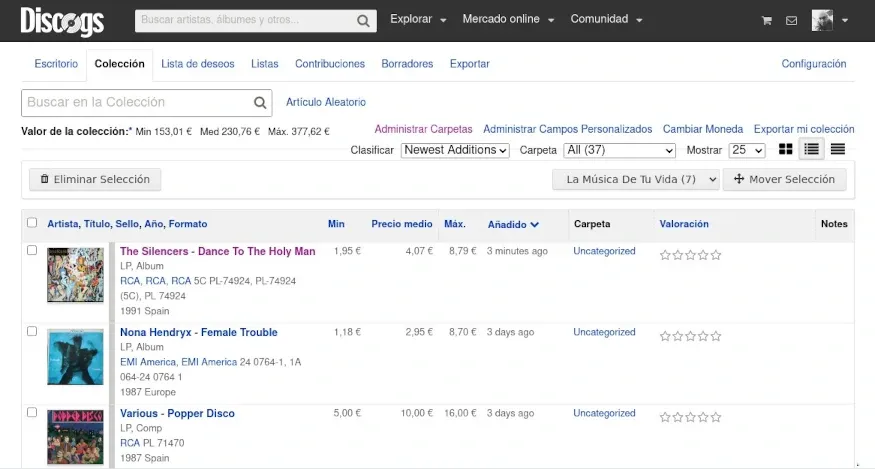Rate Nona Hendryx with five stars
The width and height of the screenshot is (875, 469).
pyautogui.click(x=716, y=336)
